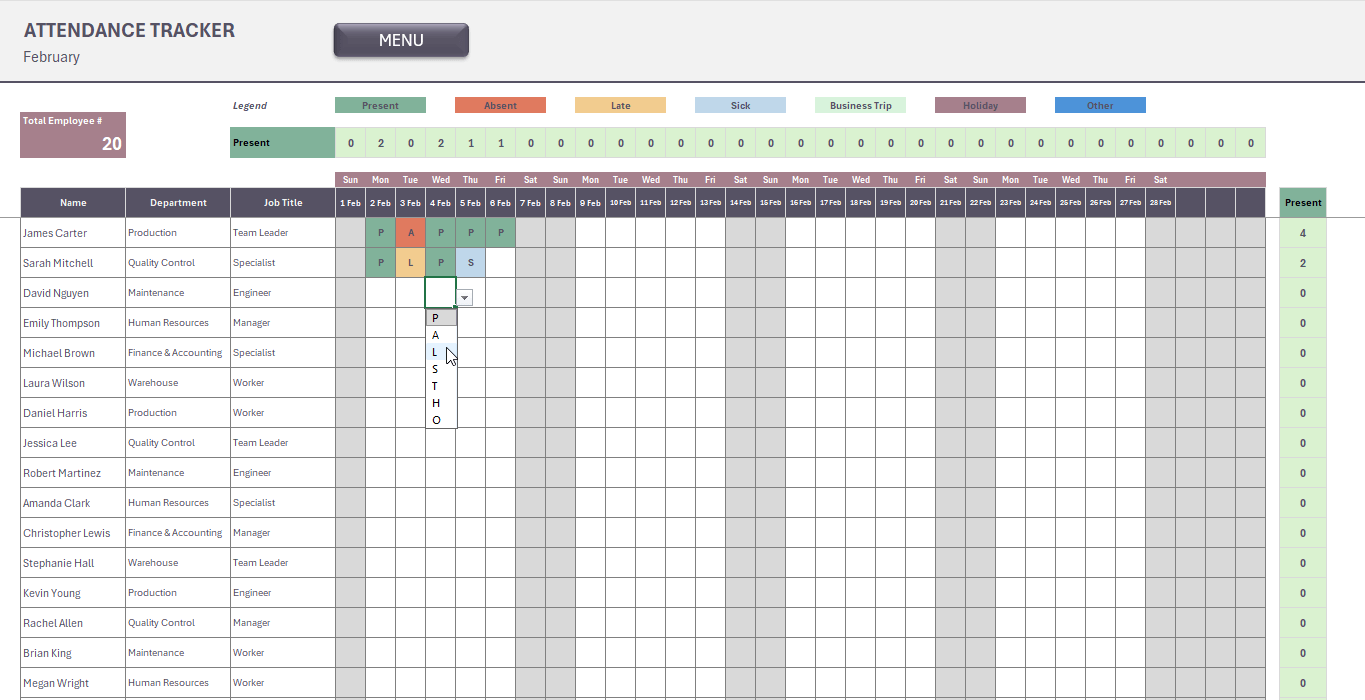Select James Carter's 3 Feb Absent cell
The width and height of the screenshot is (1365, 700).
coord(411,233)
